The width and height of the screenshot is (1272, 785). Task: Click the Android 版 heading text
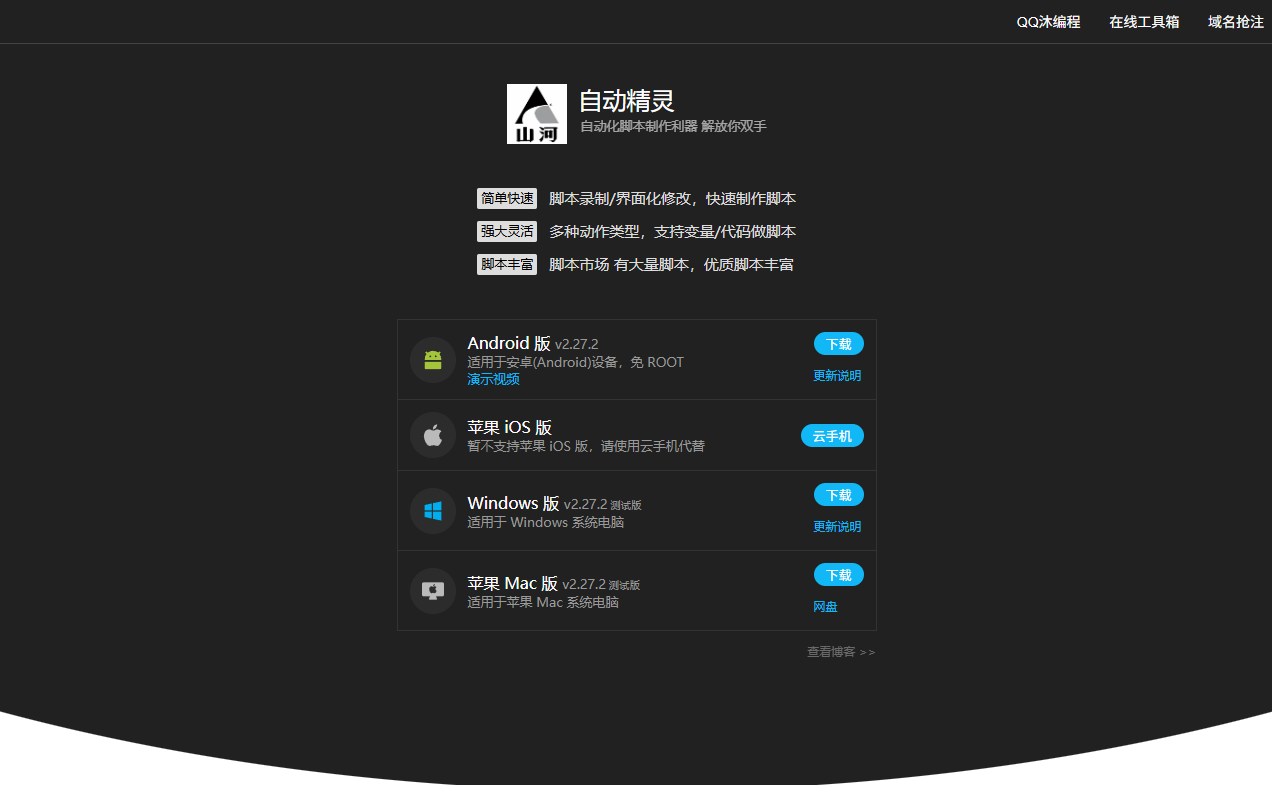click(509, 343)
